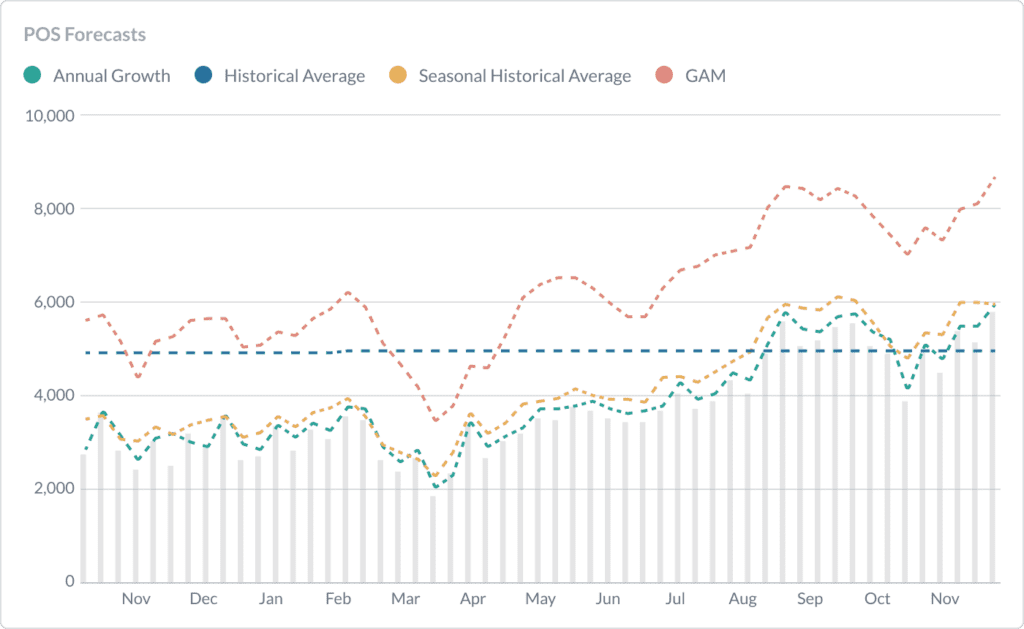Click the Historical Average blue legend dot

coord(204,76)
